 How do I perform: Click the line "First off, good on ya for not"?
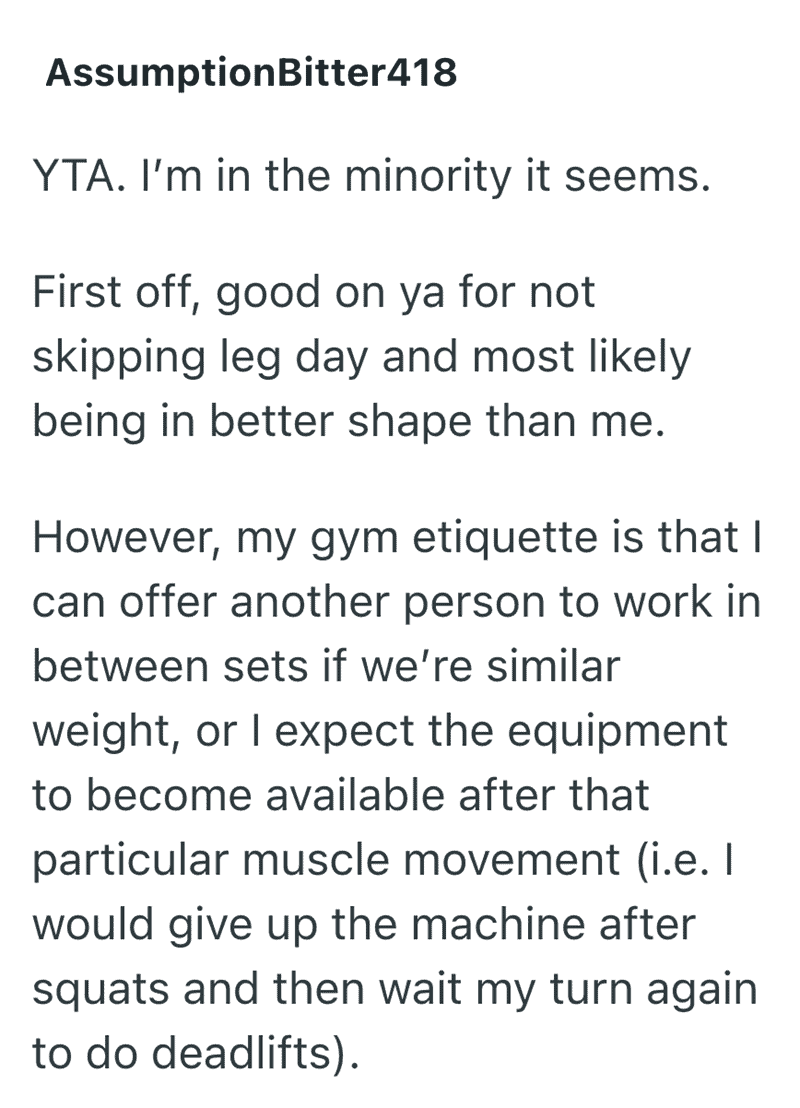click(x=314, y=293)
